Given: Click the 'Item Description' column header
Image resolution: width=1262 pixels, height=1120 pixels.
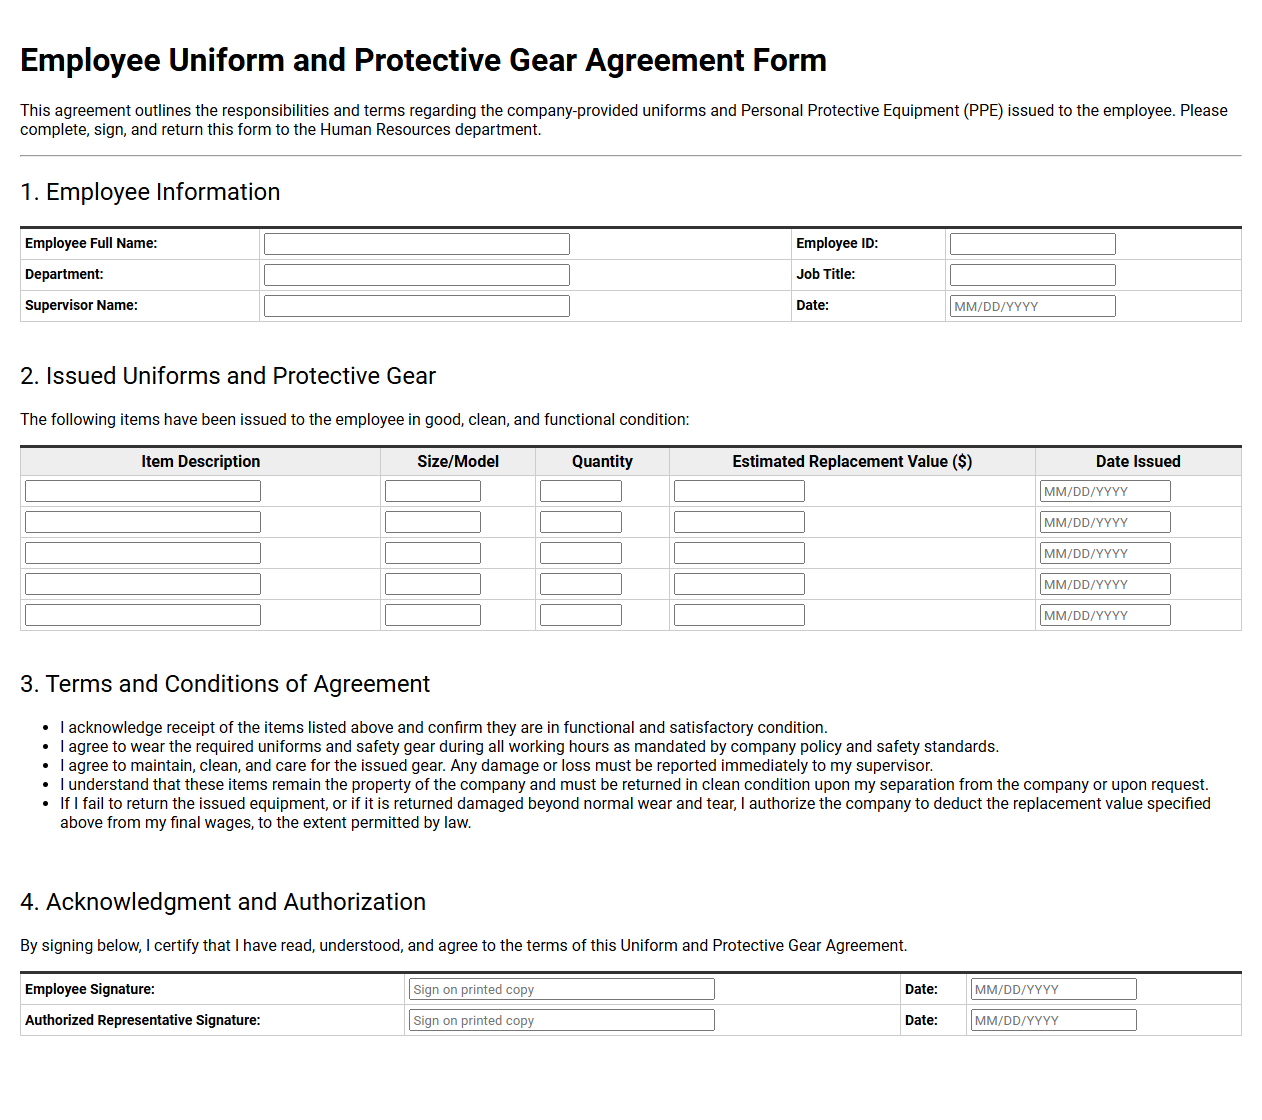Looking at the screenshot, I should coord(200,461).
